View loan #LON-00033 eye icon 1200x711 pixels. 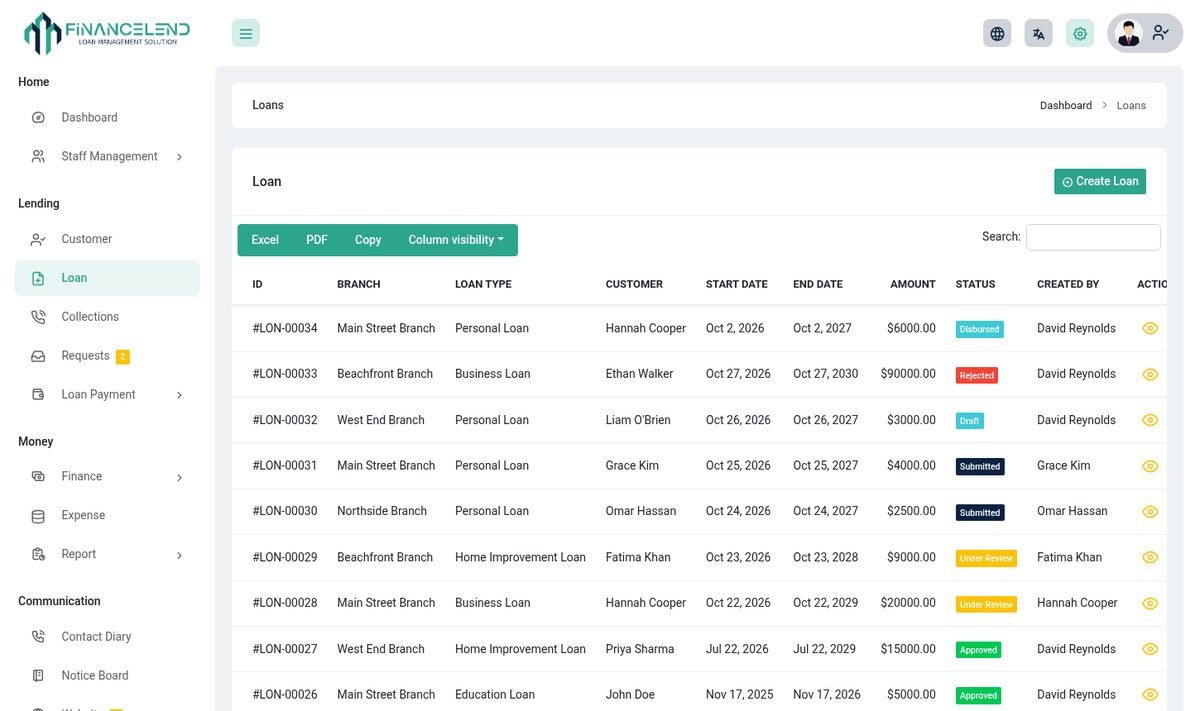pyautogui.click(x=1150, y=374)
